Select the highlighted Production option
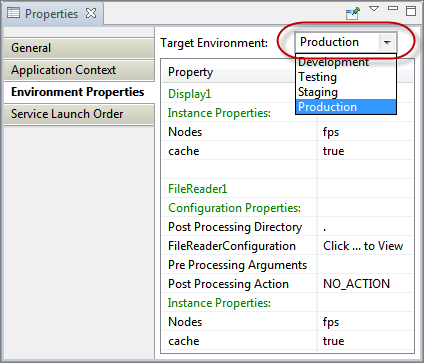Screen dimensions: 424x363 click(346, 107)
